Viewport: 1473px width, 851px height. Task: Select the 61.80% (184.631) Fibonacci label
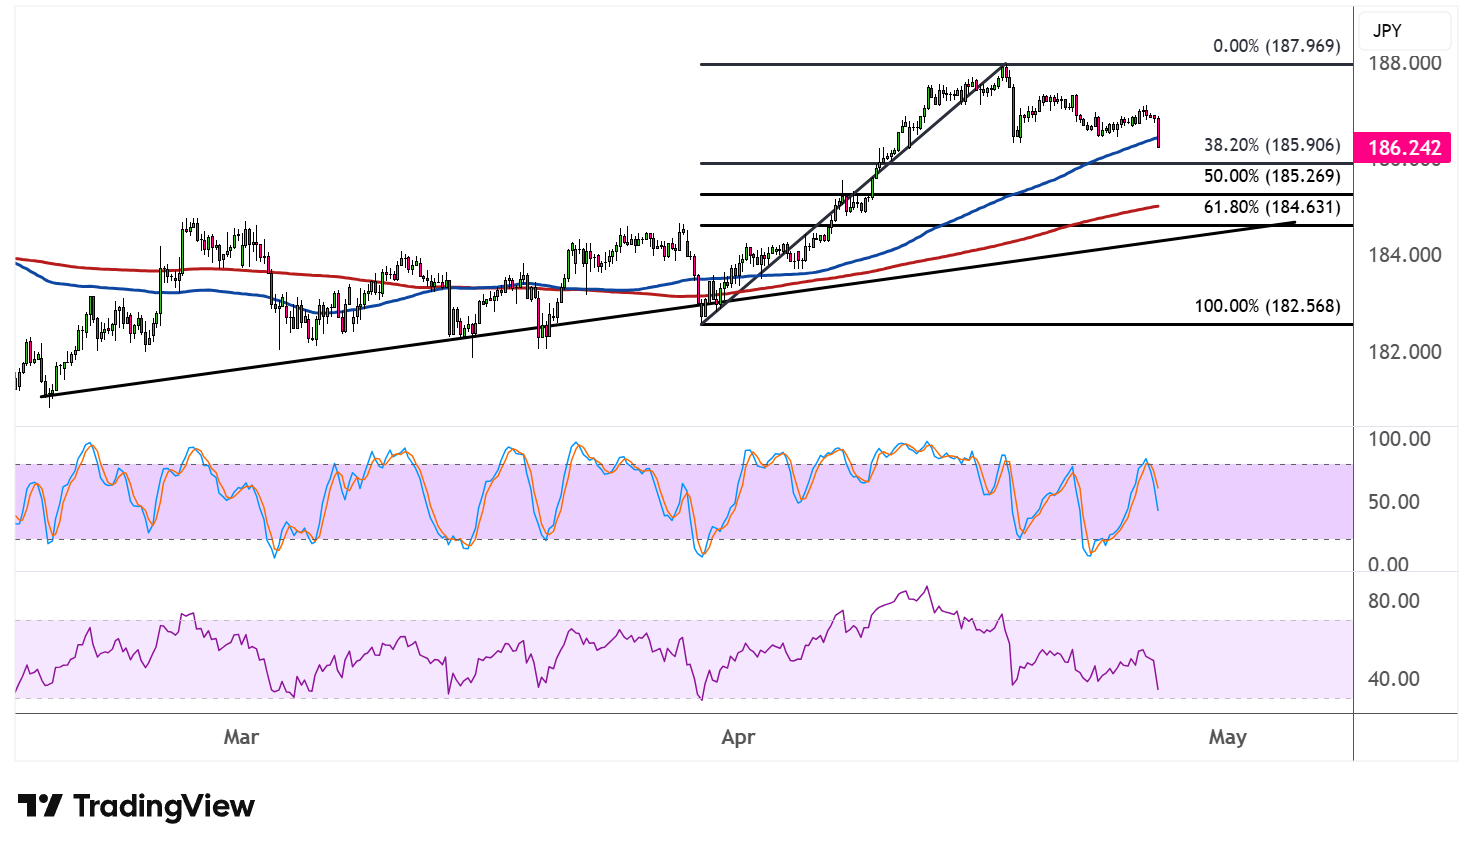[x=1272, y=207]
